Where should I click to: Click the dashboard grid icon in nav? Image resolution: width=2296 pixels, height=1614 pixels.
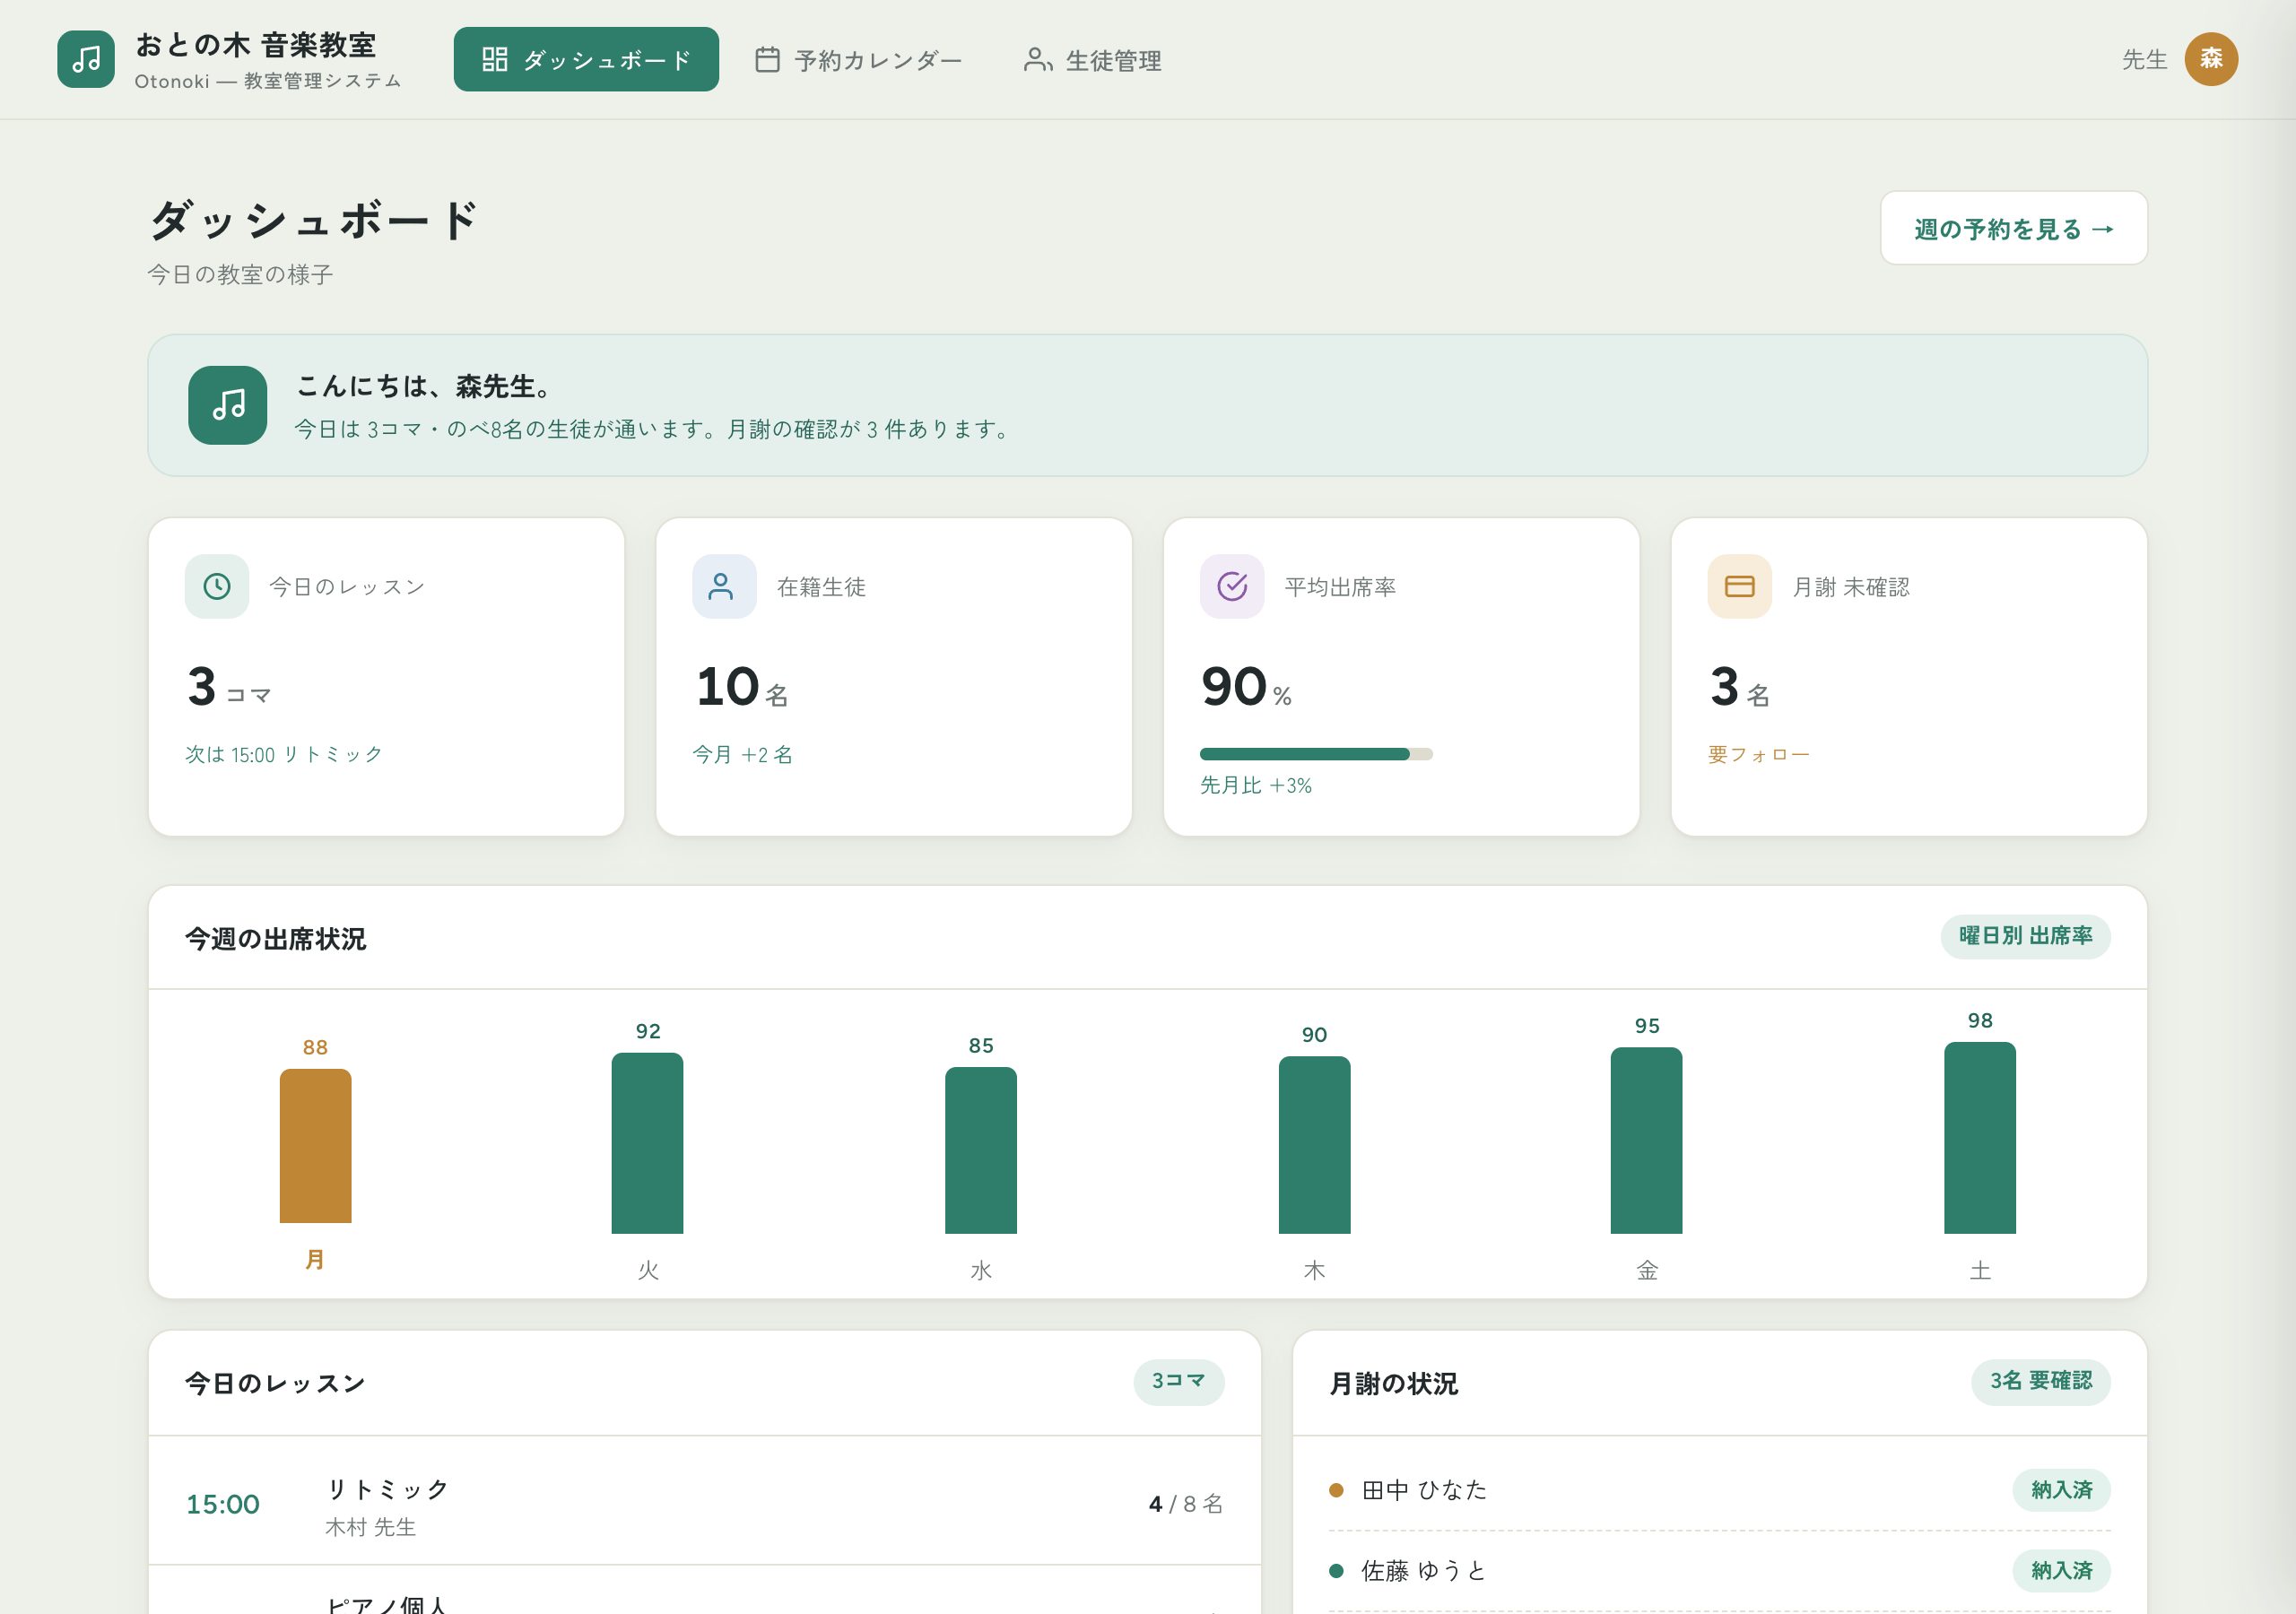pos(494,59)
